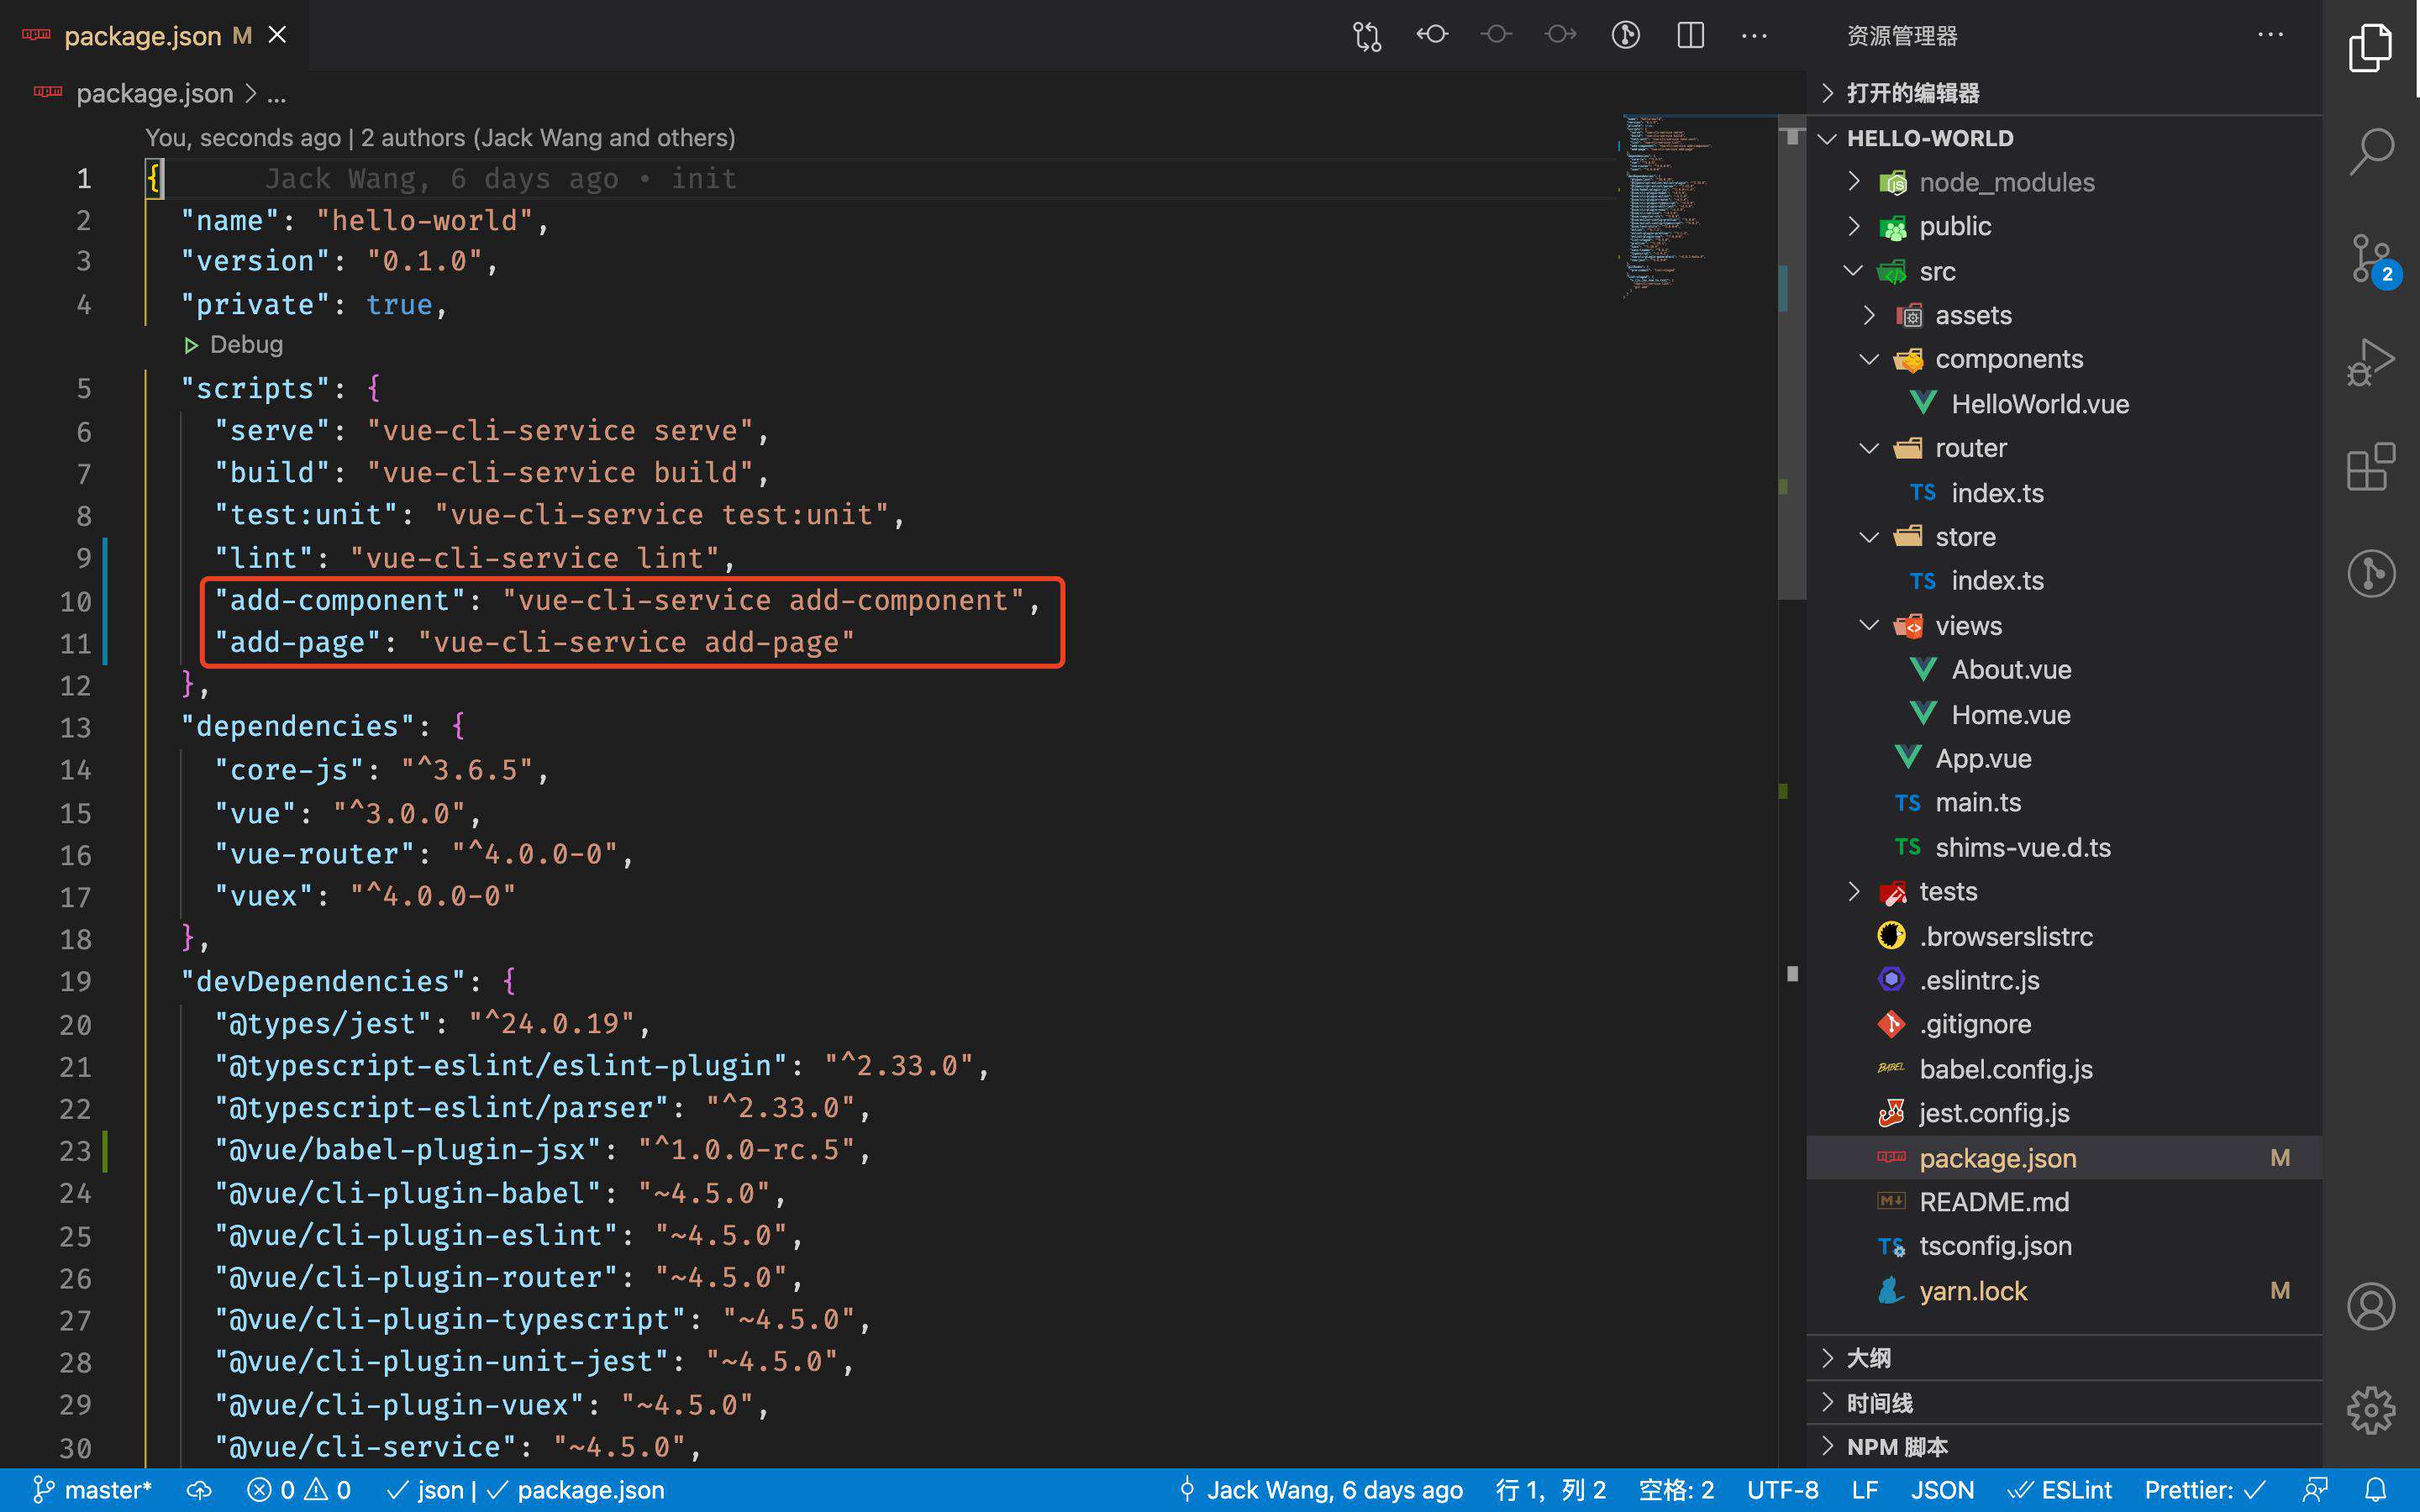Open editor more actions ellipsis
Viewport: 2420px width, 1512px height.
1754,36
